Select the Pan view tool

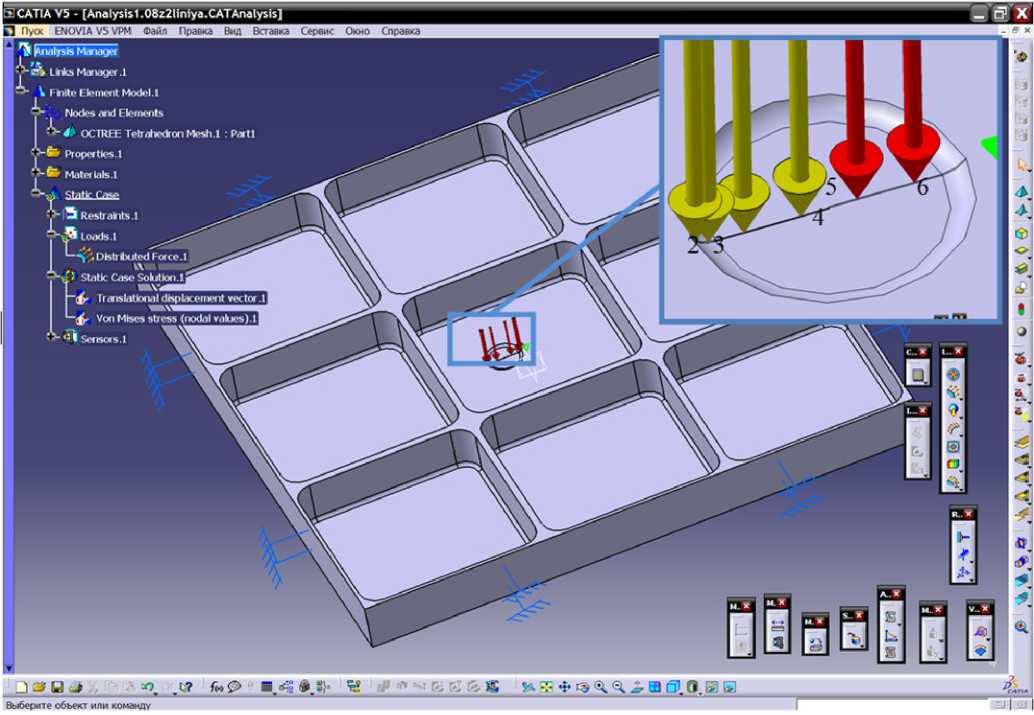point(564,687)
